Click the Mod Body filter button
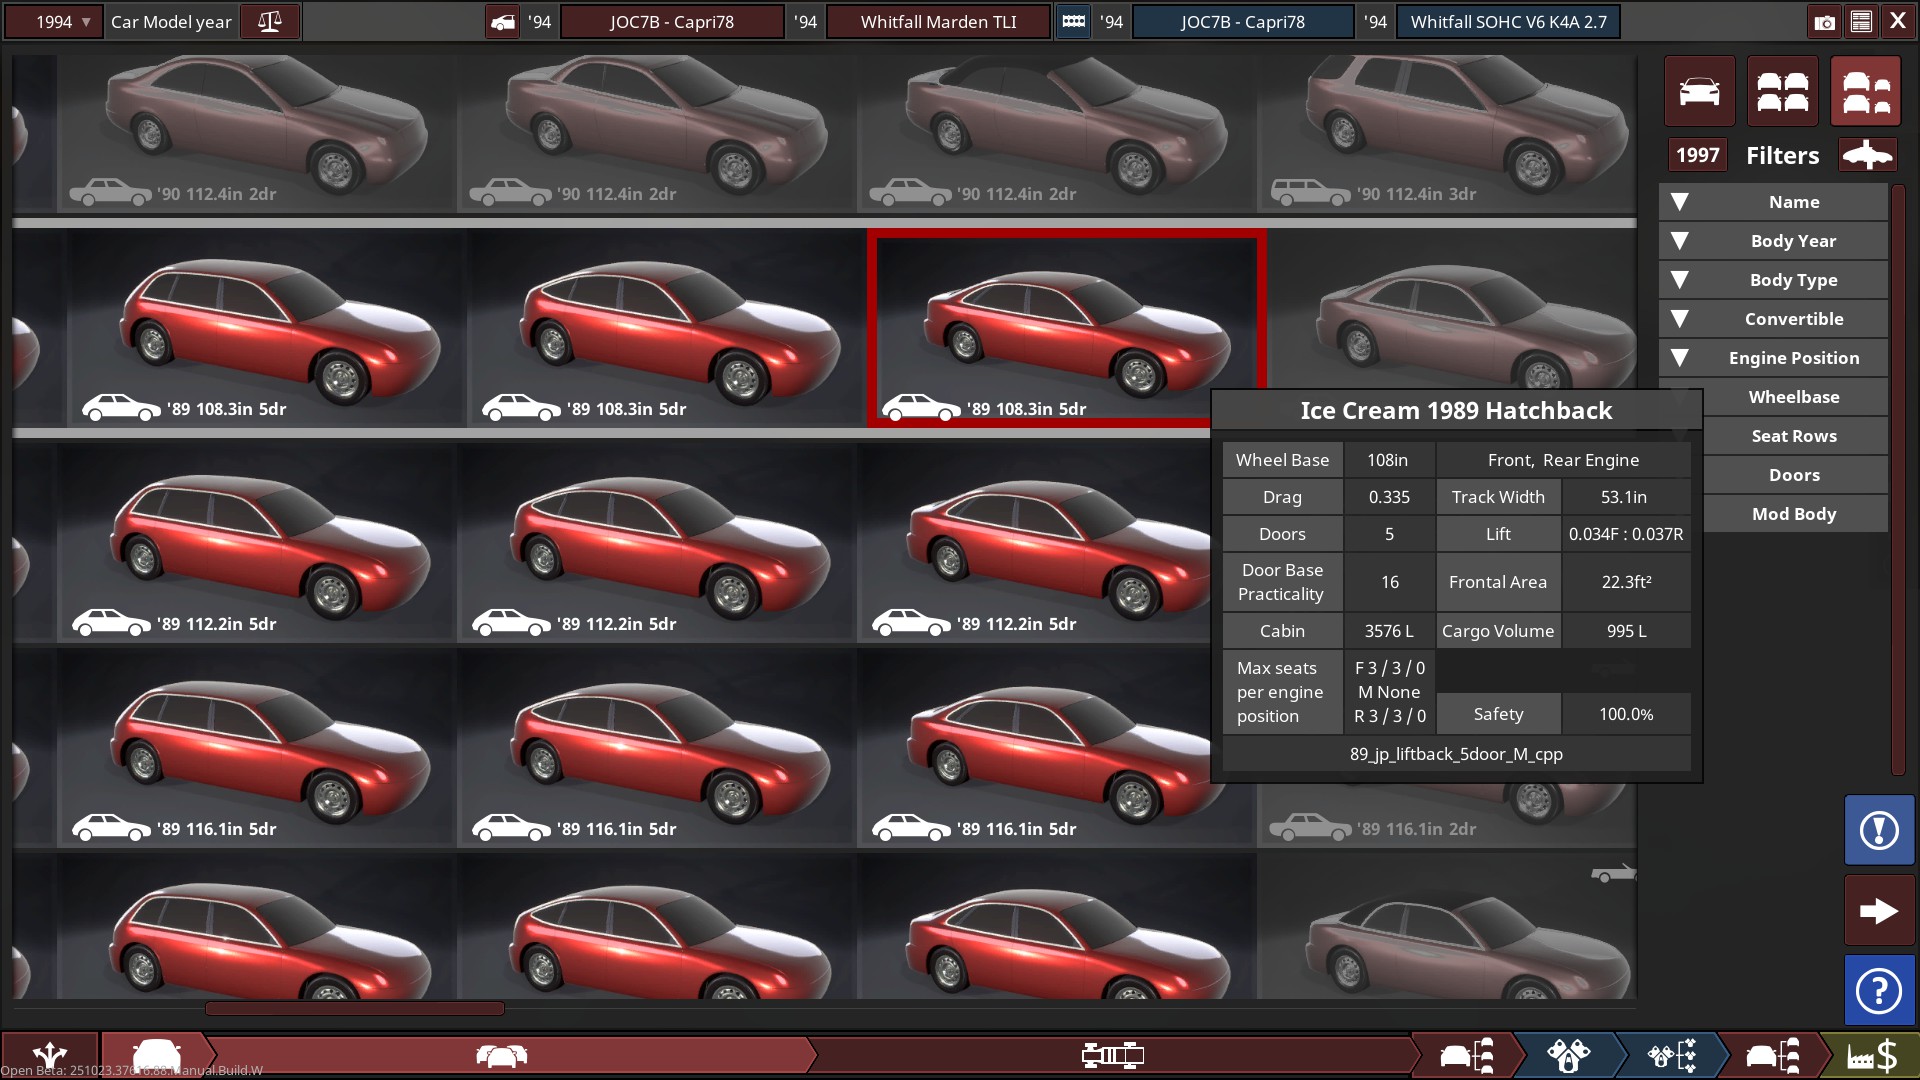Viewport: 1920px width, 1080px height. (1793, 514)
